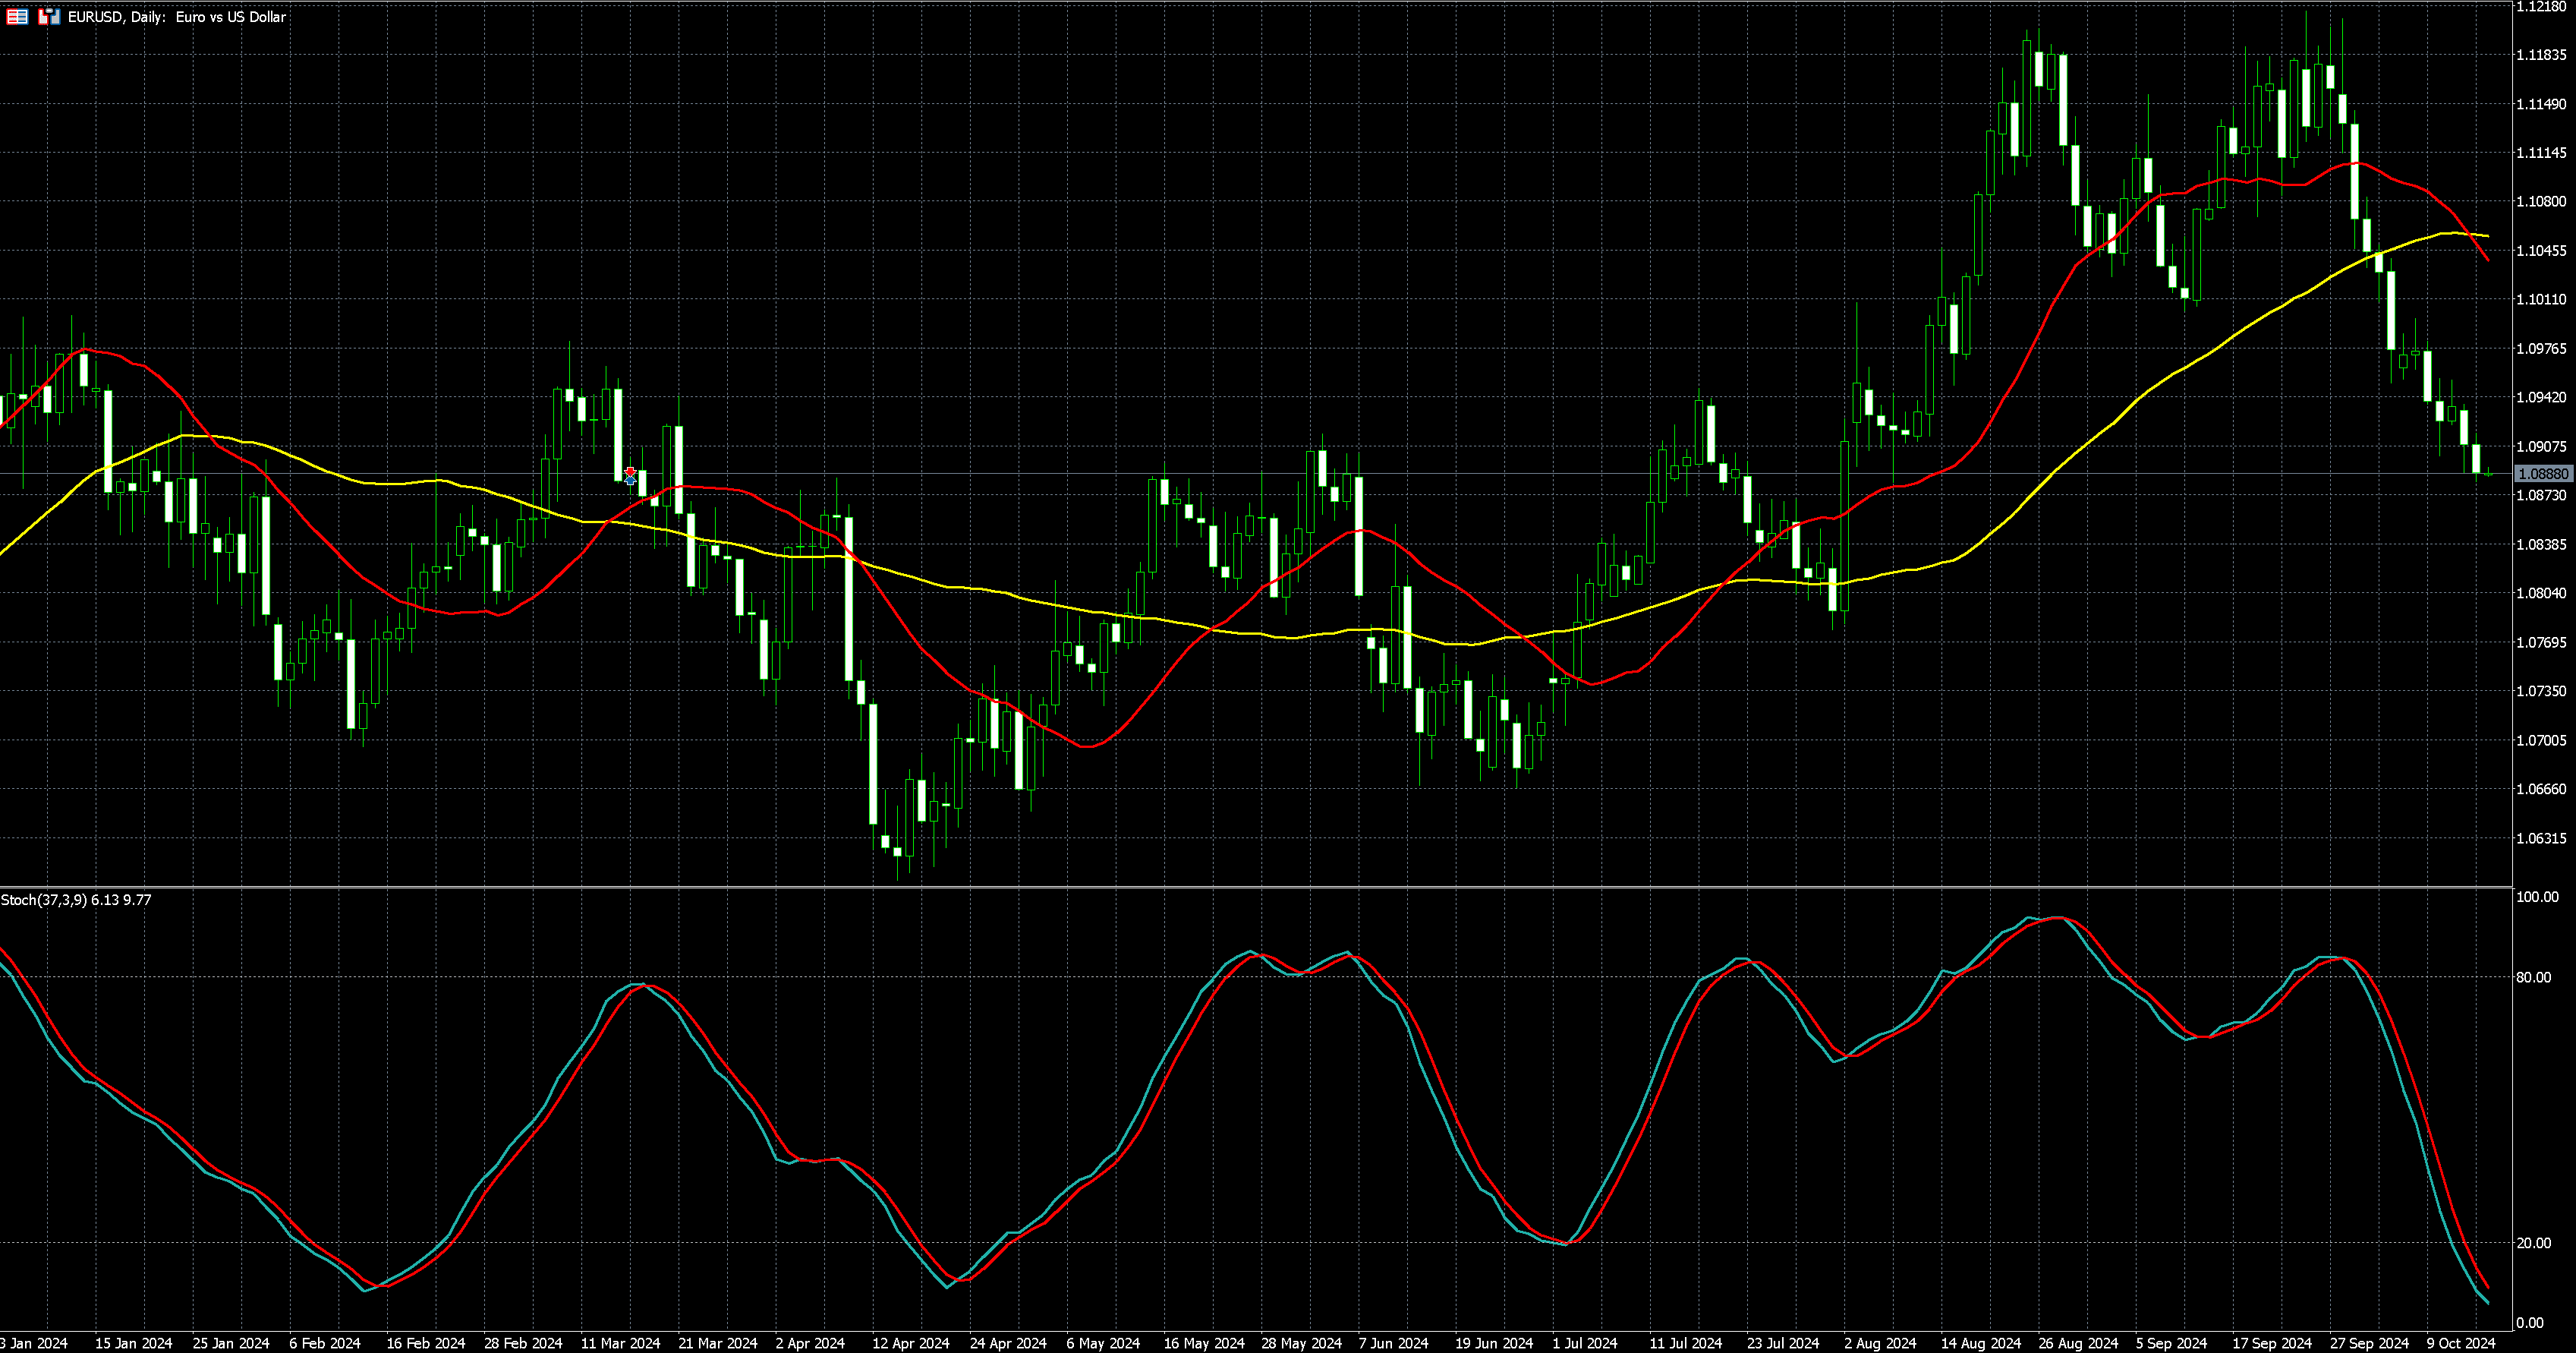This screenshot has width=2576, height=1353.
Task: Click the 1 Jul 2024 date label
Action: pyautogui.click(x=1585, y=1343)
